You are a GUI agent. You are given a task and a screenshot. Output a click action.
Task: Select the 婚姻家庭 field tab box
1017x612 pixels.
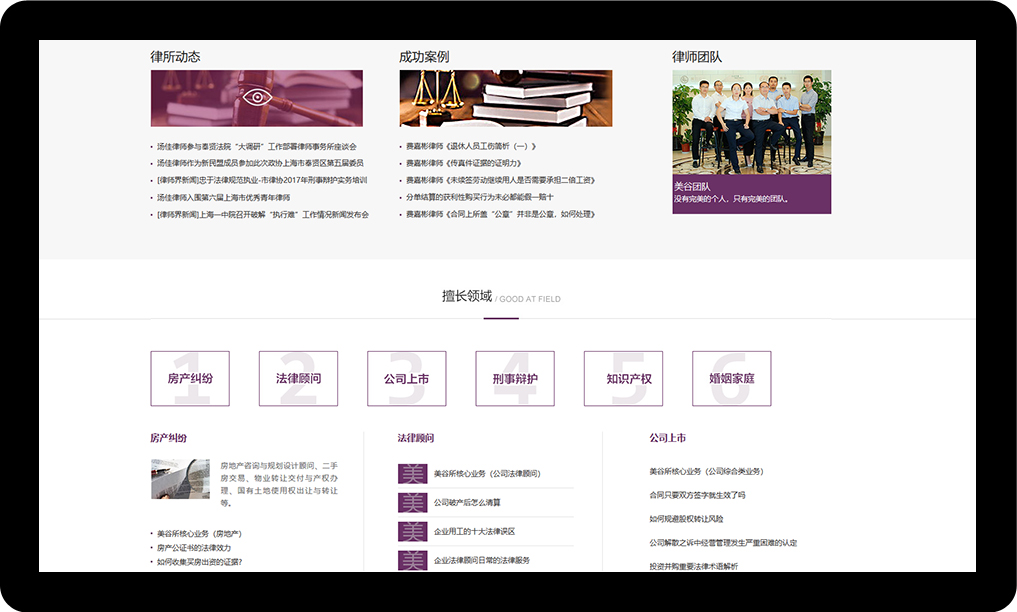pyautogui.click(x=732, y=379)
